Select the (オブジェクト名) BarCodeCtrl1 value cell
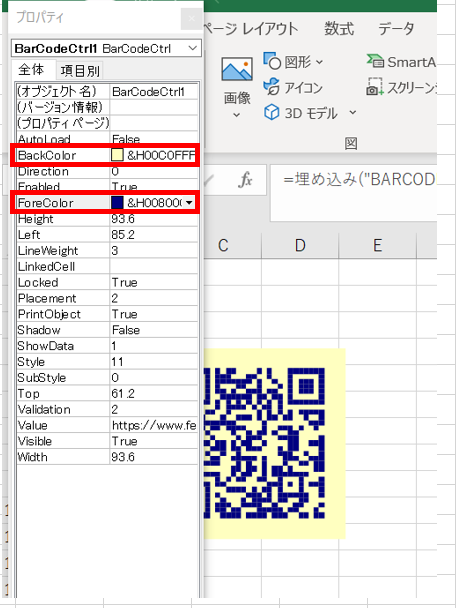 (x=154, y=92)
